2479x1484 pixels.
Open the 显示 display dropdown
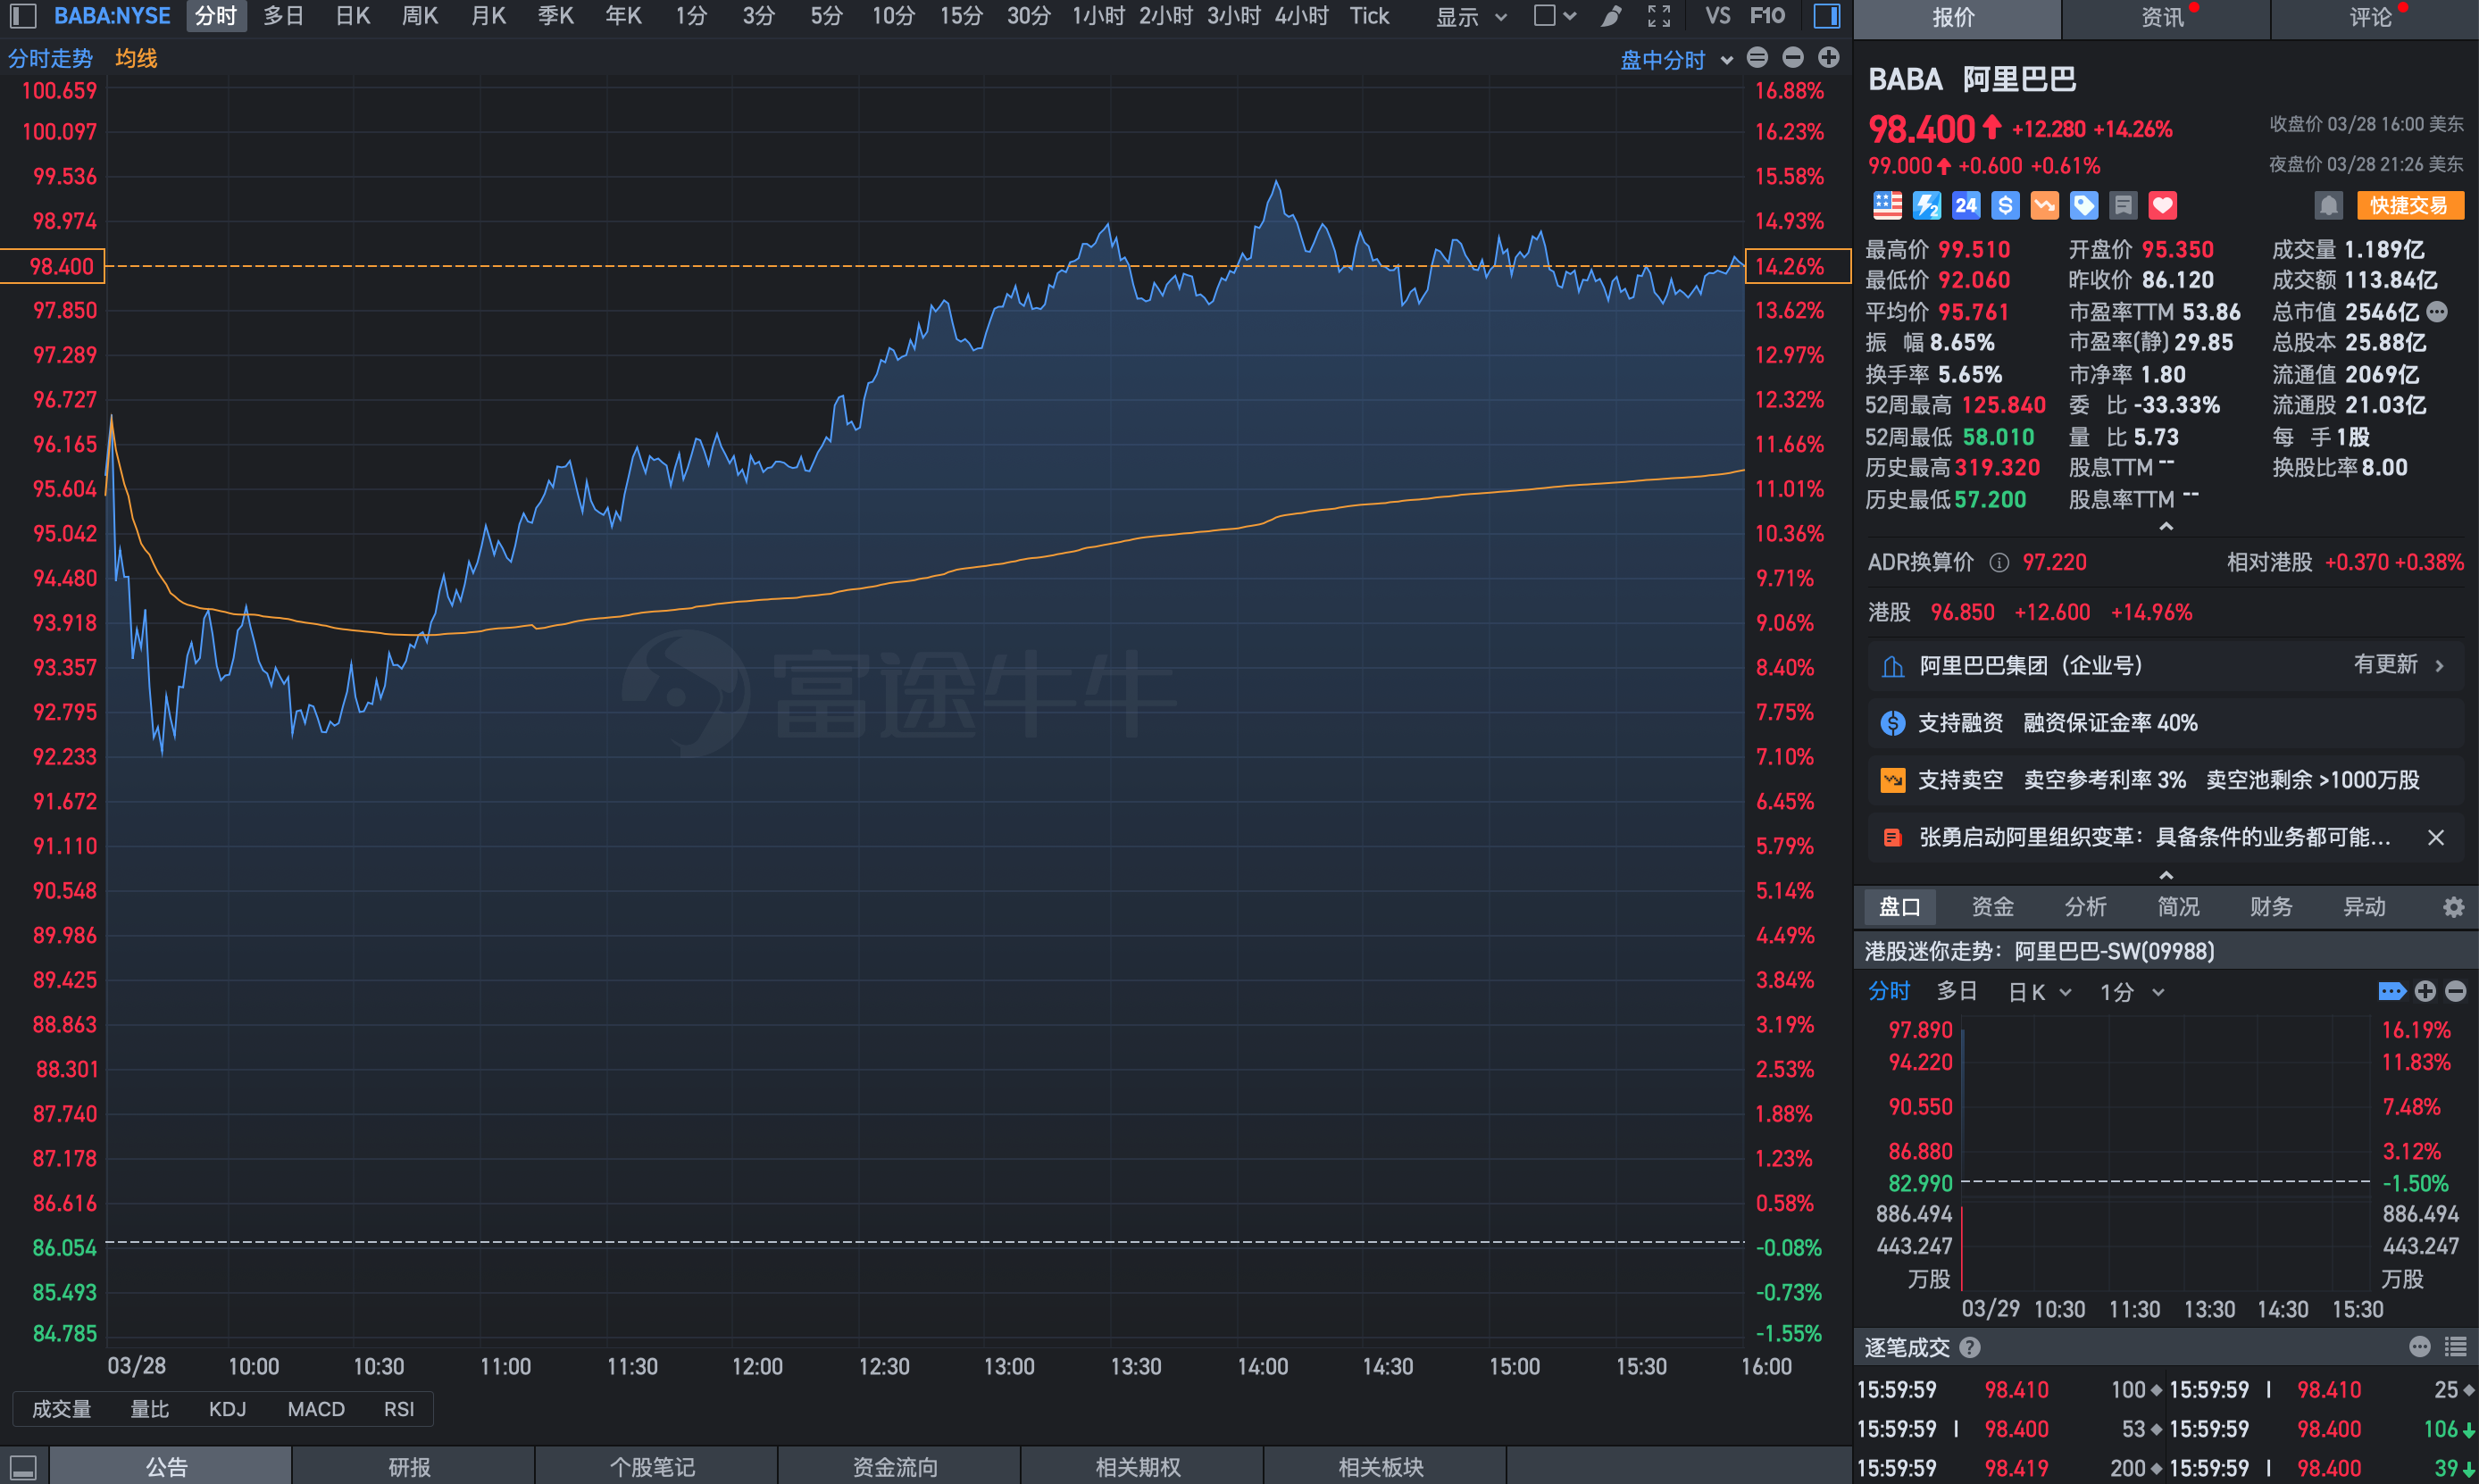(1470, 16)
